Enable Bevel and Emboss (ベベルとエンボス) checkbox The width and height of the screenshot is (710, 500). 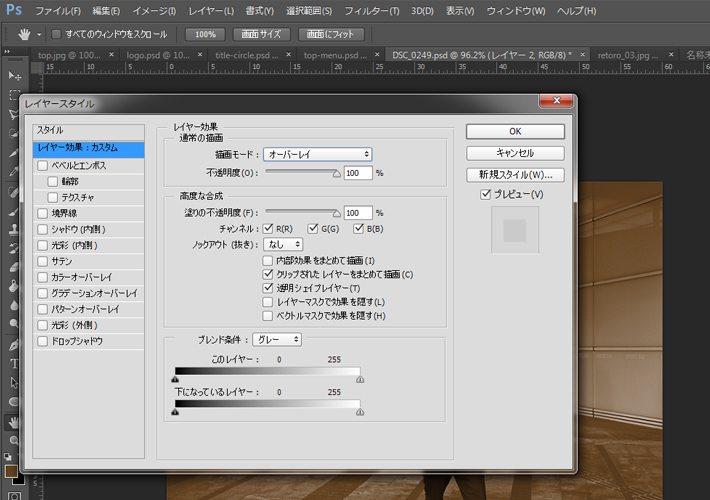(x=43, y=165)
